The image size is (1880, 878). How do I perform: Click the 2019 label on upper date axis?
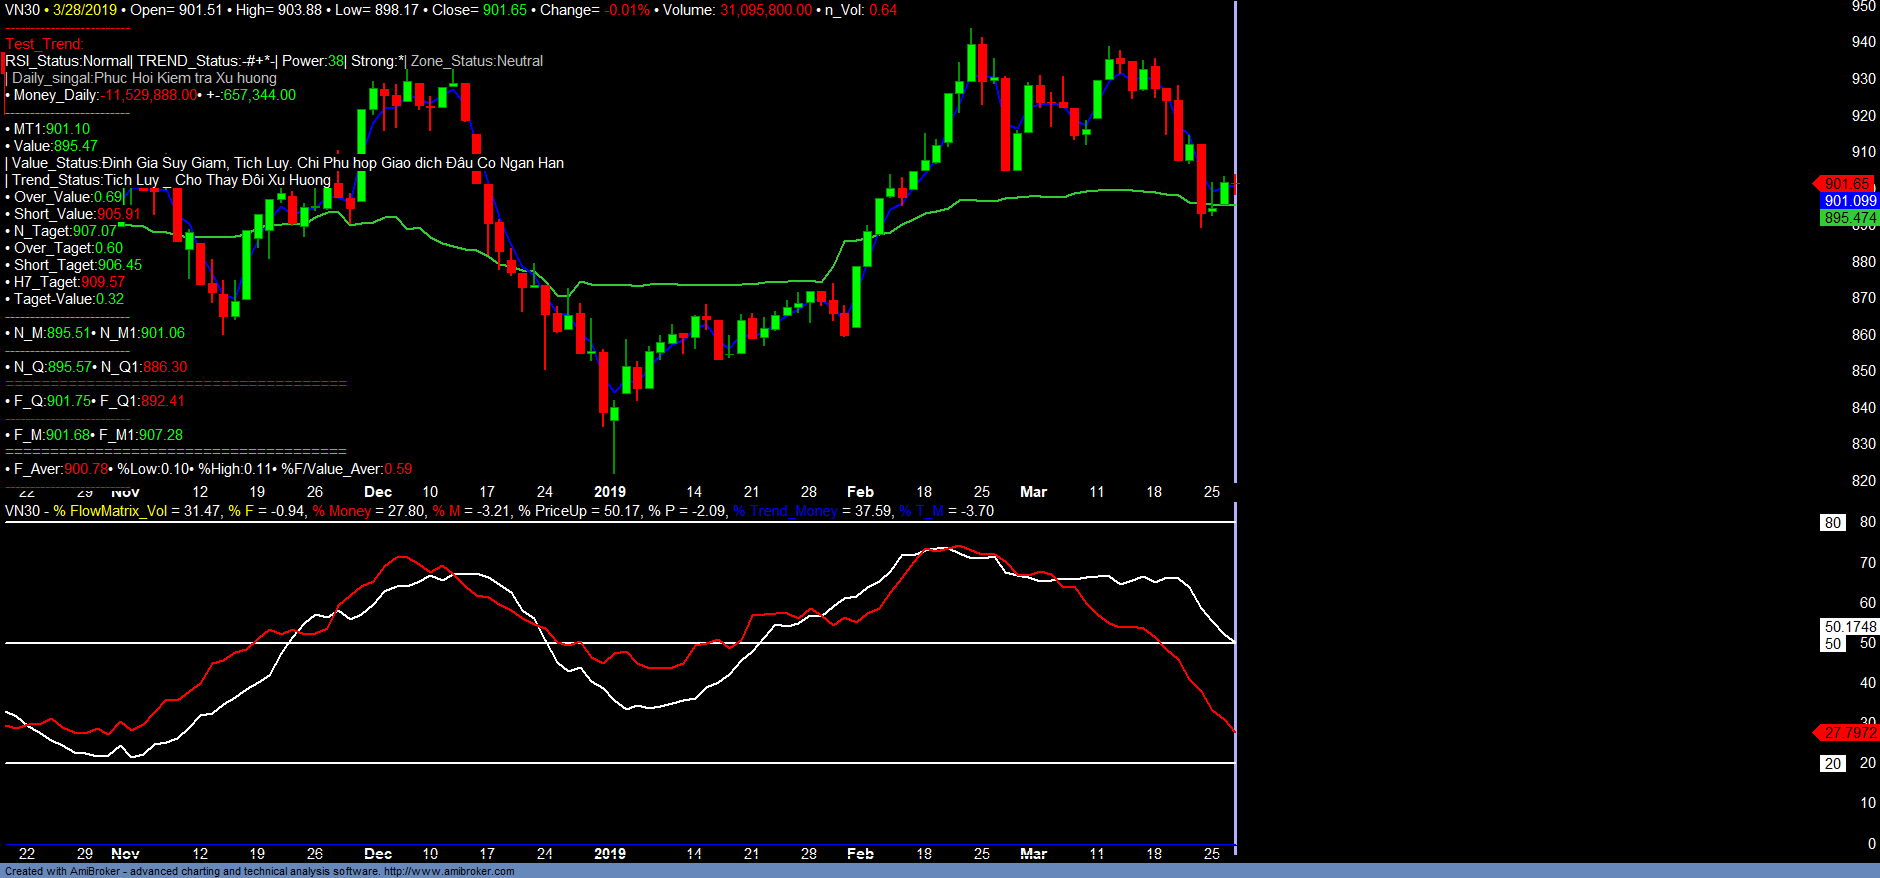point(610,492)
